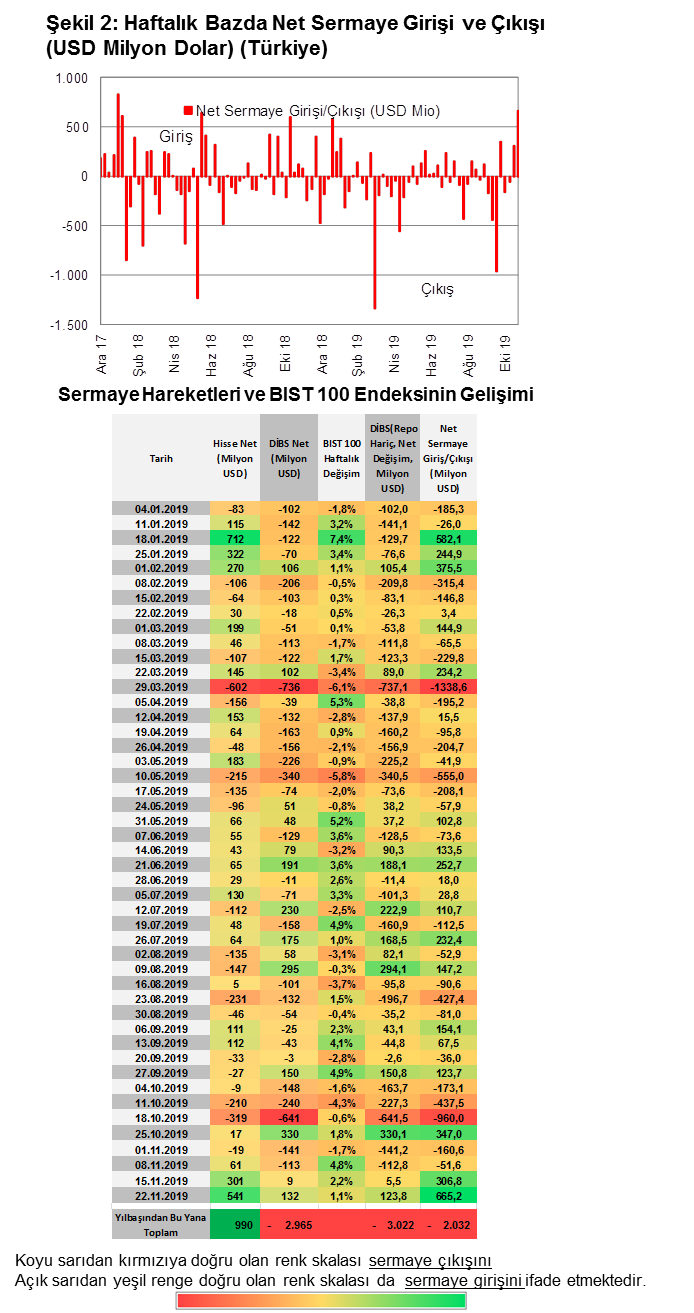Select the Giriş label in the chart
The width and height of the screenshot is (694, 1313).
pyautogui.click(x=175, y=136)
